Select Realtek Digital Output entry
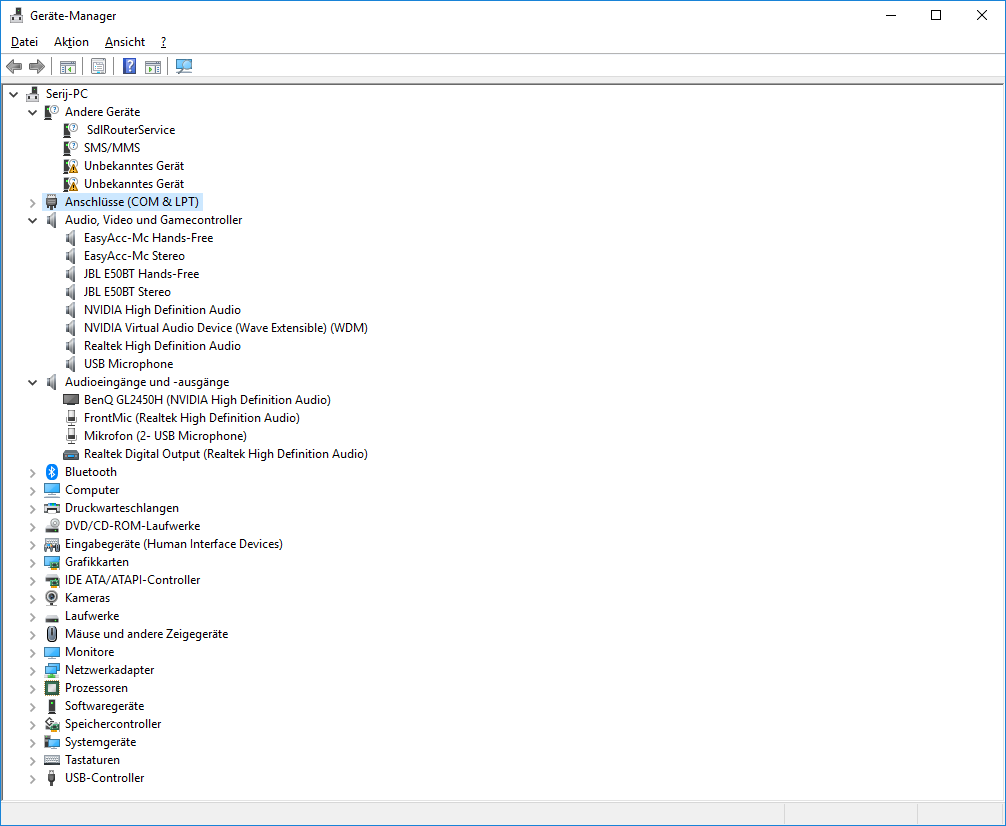Image resolution: width=1006 pixels, height=826 pixels. point(225,454)
